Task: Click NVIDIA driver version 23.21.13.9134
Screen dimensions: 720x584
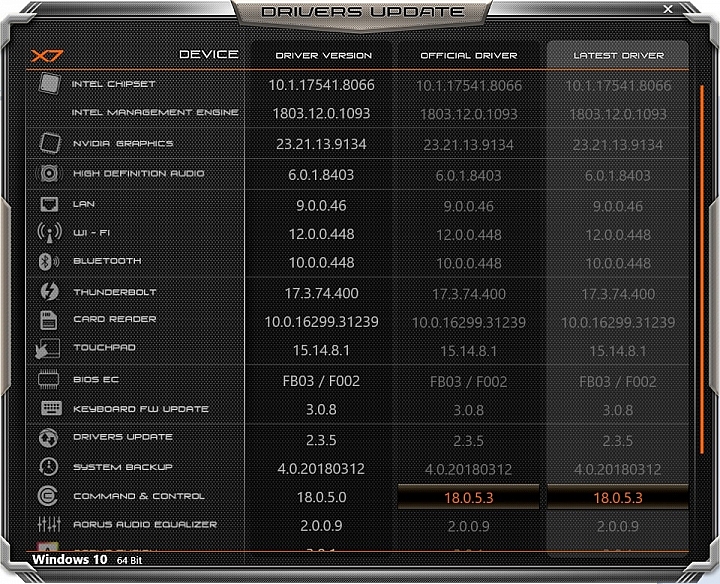Action: [x=321, y=144]
